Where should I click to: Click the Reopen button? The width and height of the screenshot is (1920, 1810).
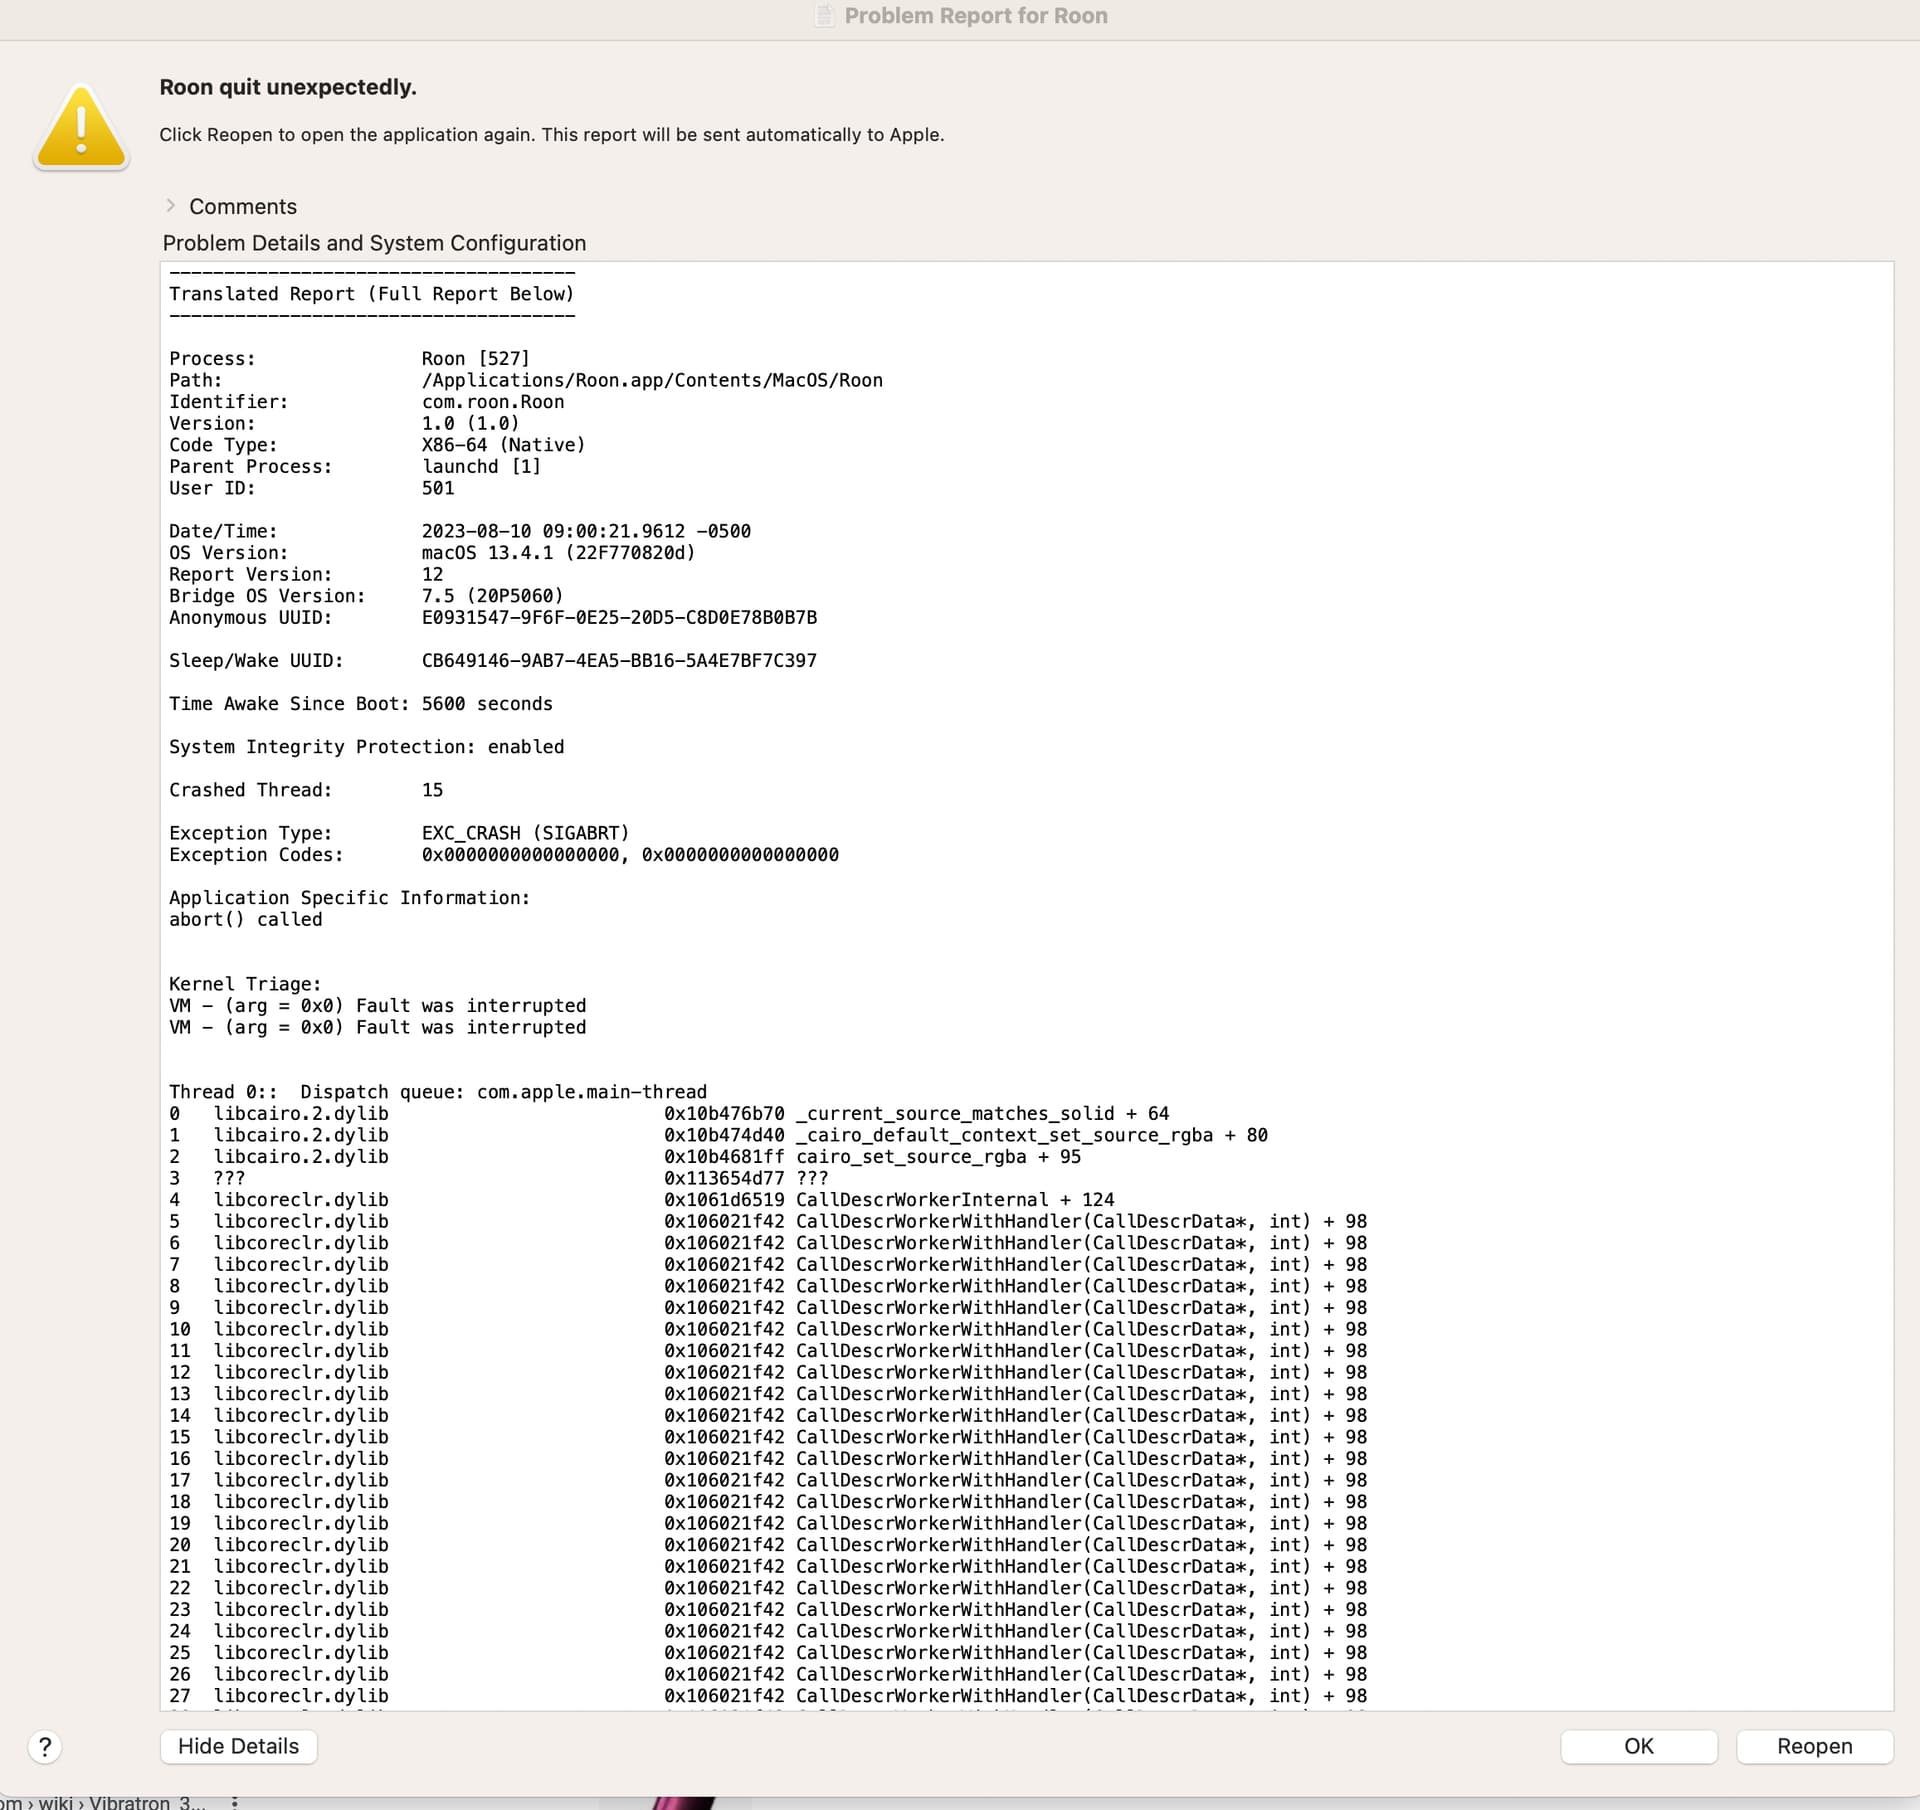pos(1814,1746)
